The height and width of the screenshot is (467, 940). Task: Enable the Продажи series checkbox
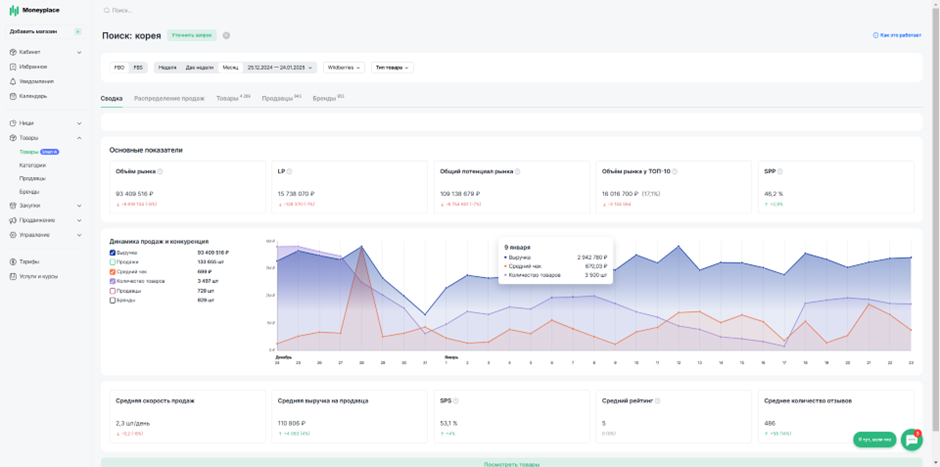tap(112, 262)
